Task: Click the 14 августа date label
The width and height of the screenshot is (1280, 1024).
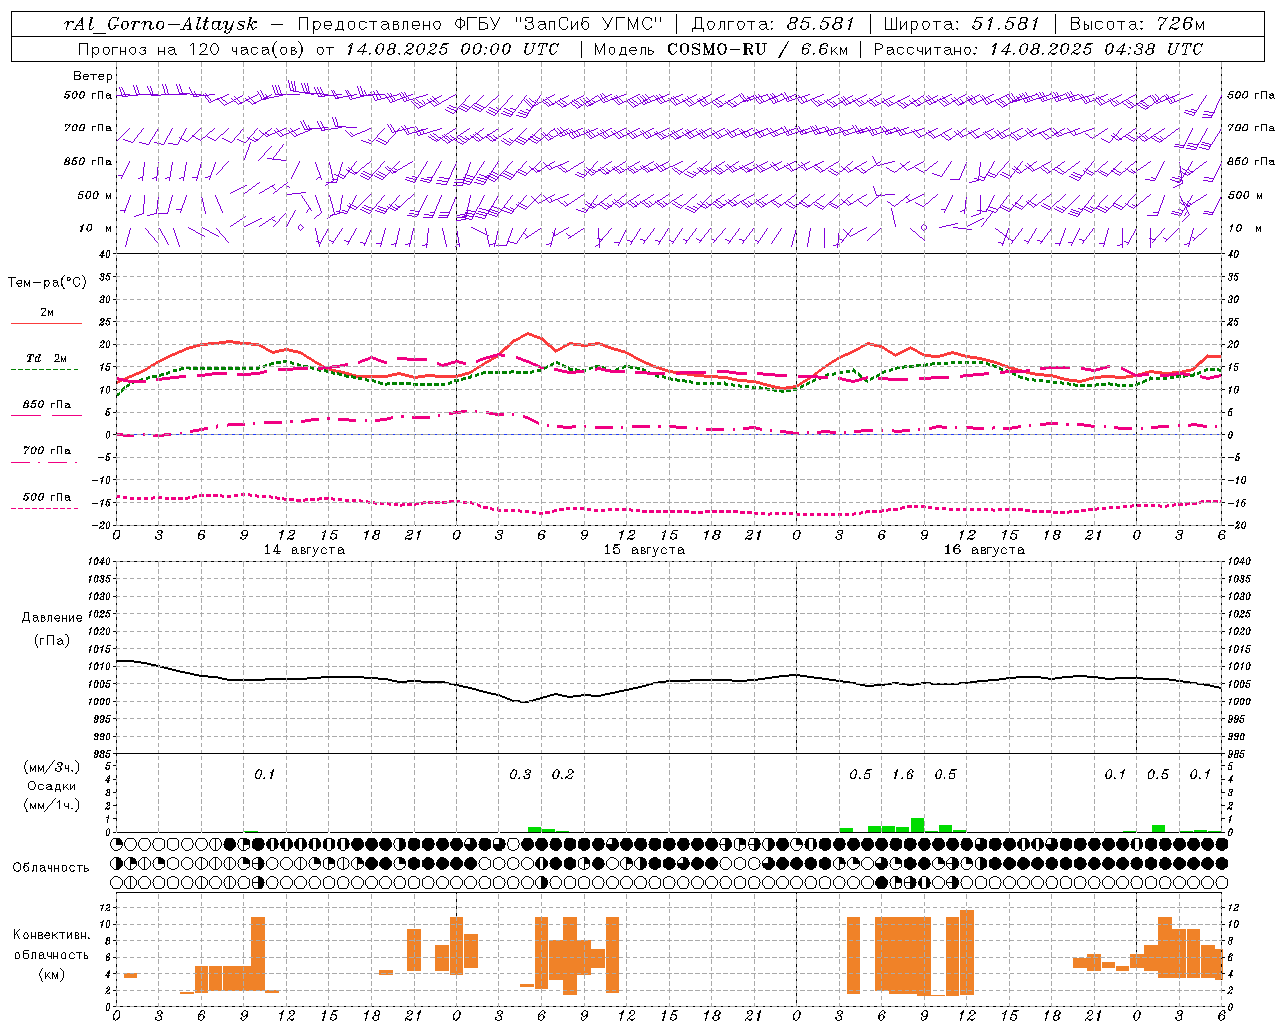Action: pos(304,550)
